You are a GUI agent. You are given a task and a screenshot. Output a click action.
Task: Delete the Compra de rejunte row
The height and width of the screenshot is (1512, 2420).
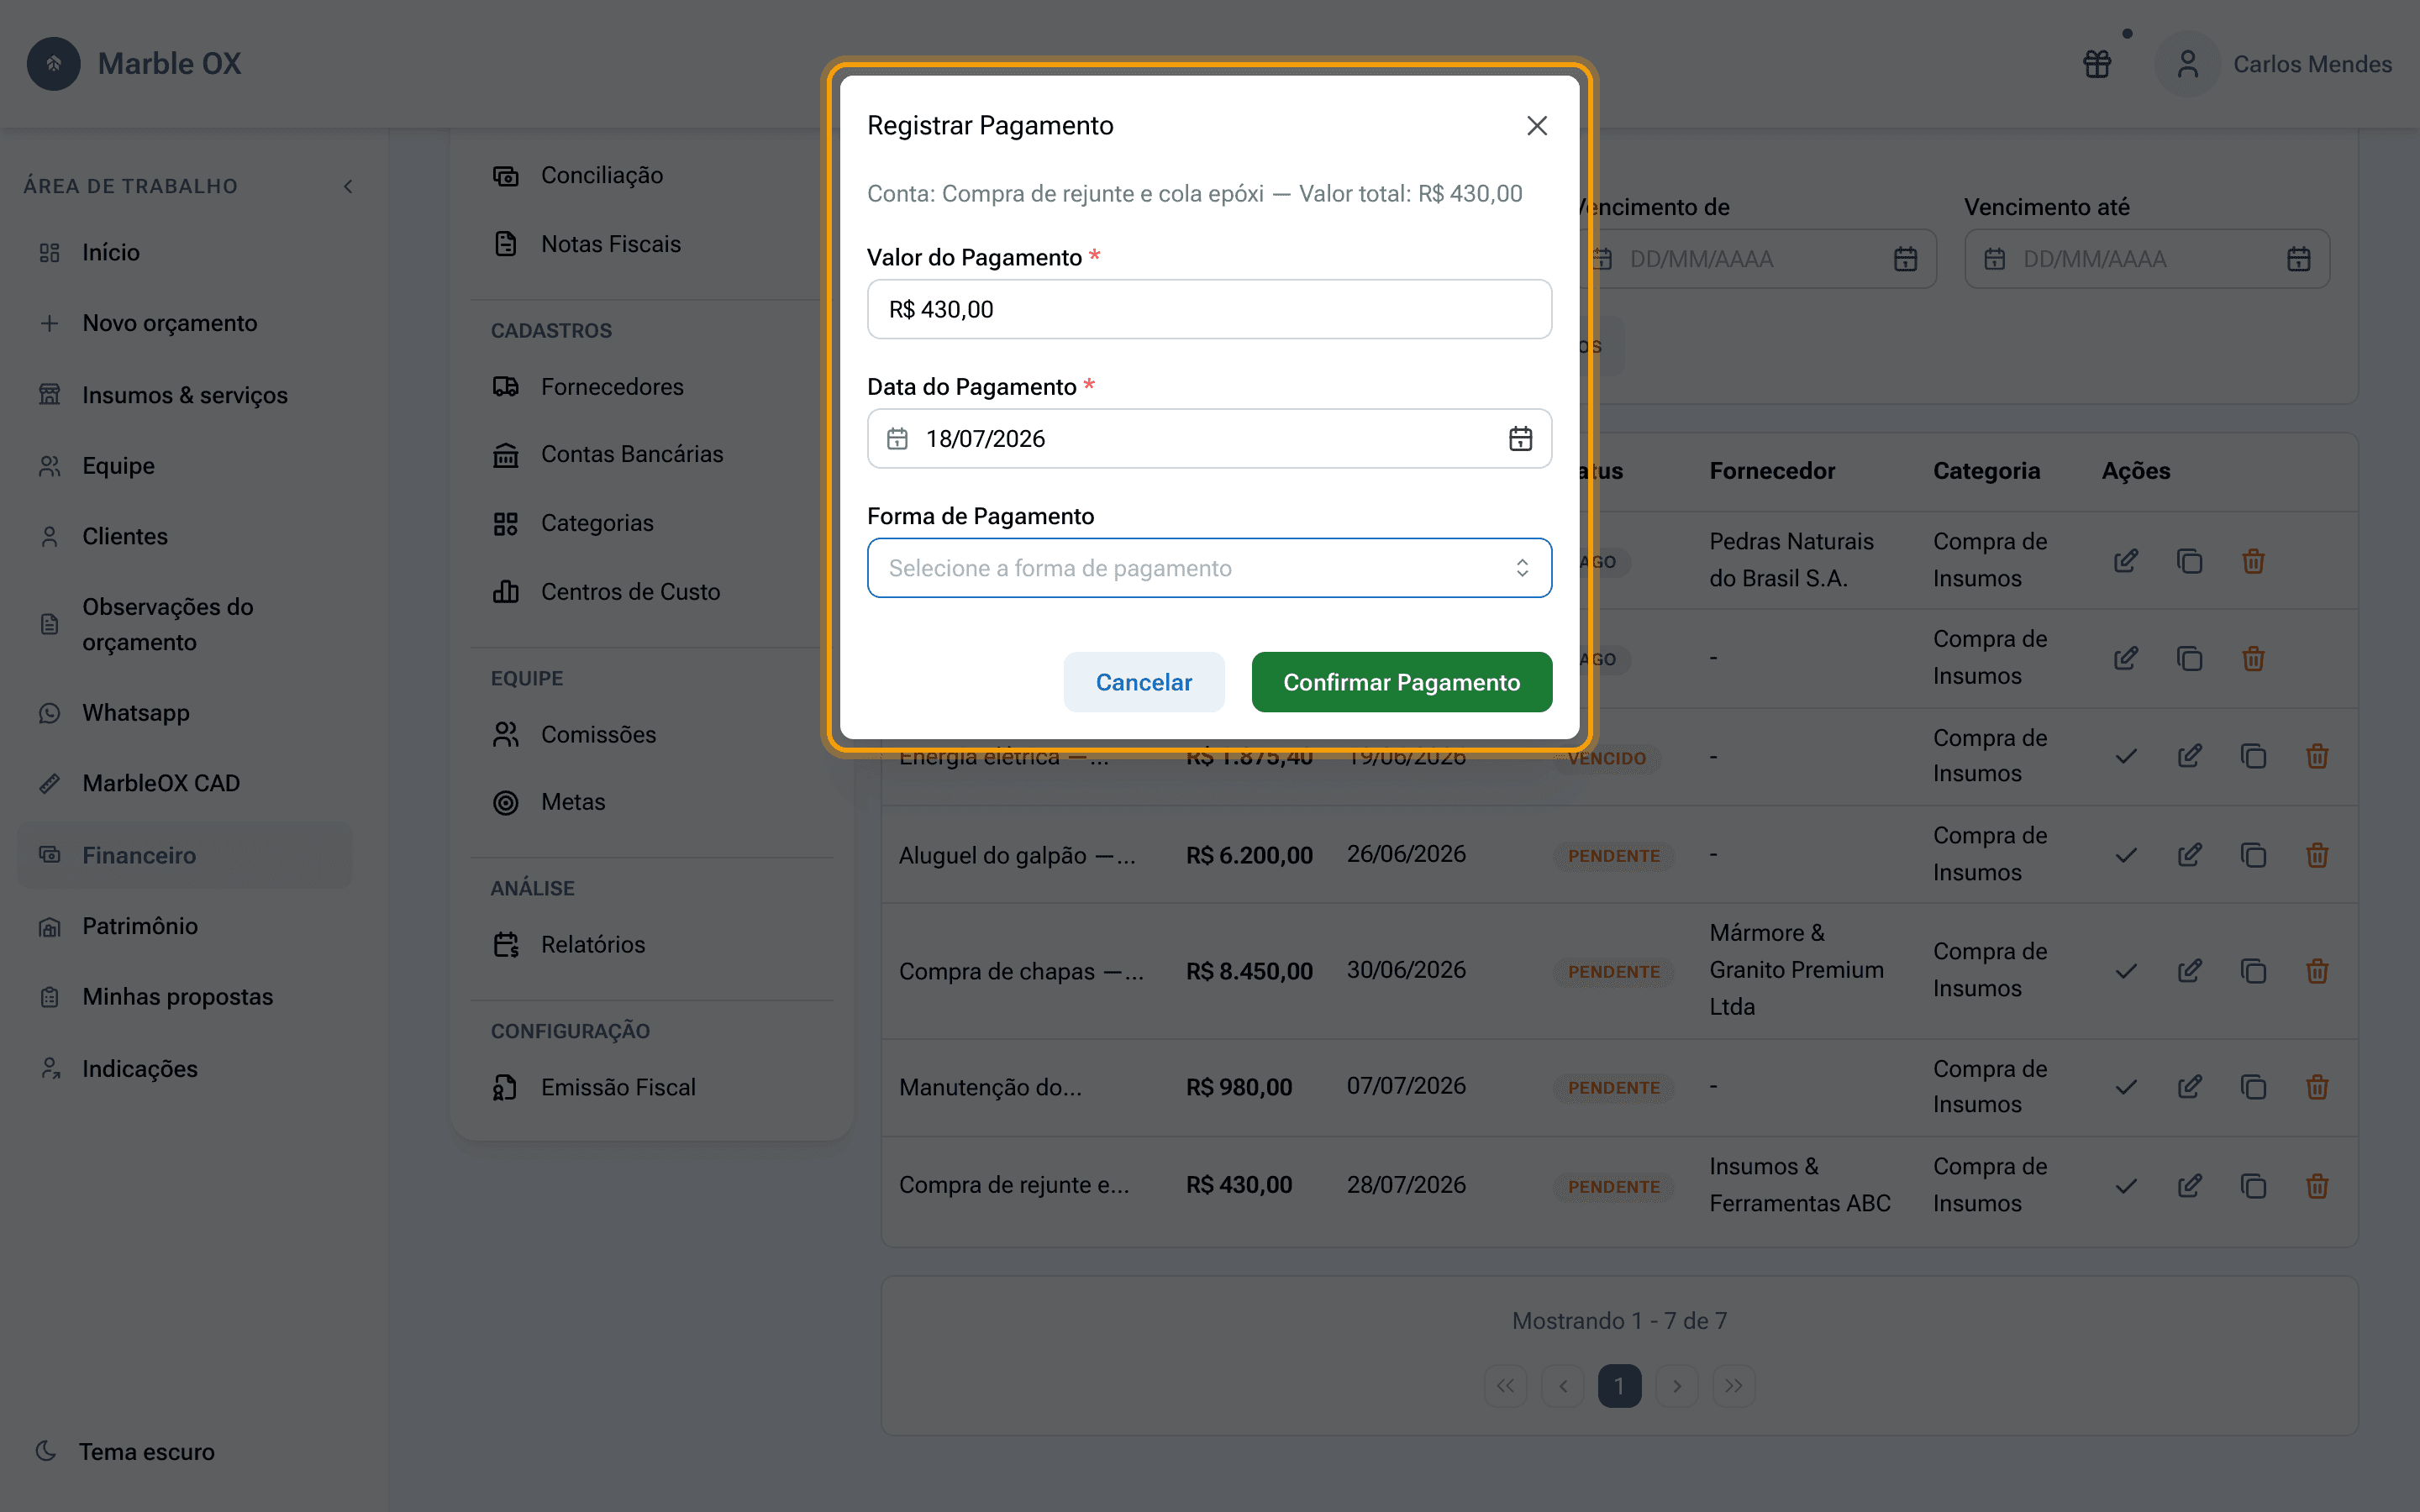click(x=2316, y=1185)
